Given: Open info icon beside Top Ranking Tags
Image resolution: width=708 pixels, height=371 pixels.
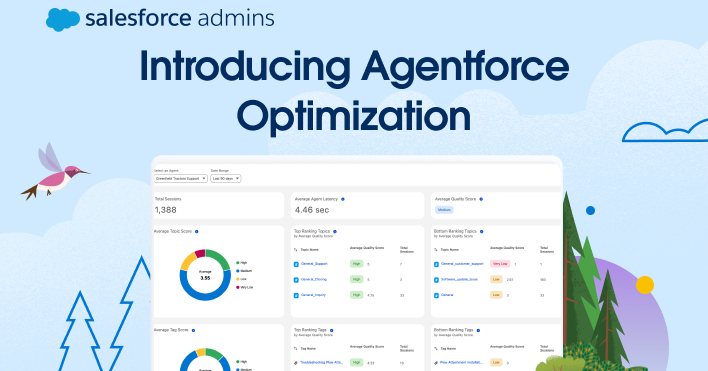Looking at the screenshot, I should [x=331, y=330].
